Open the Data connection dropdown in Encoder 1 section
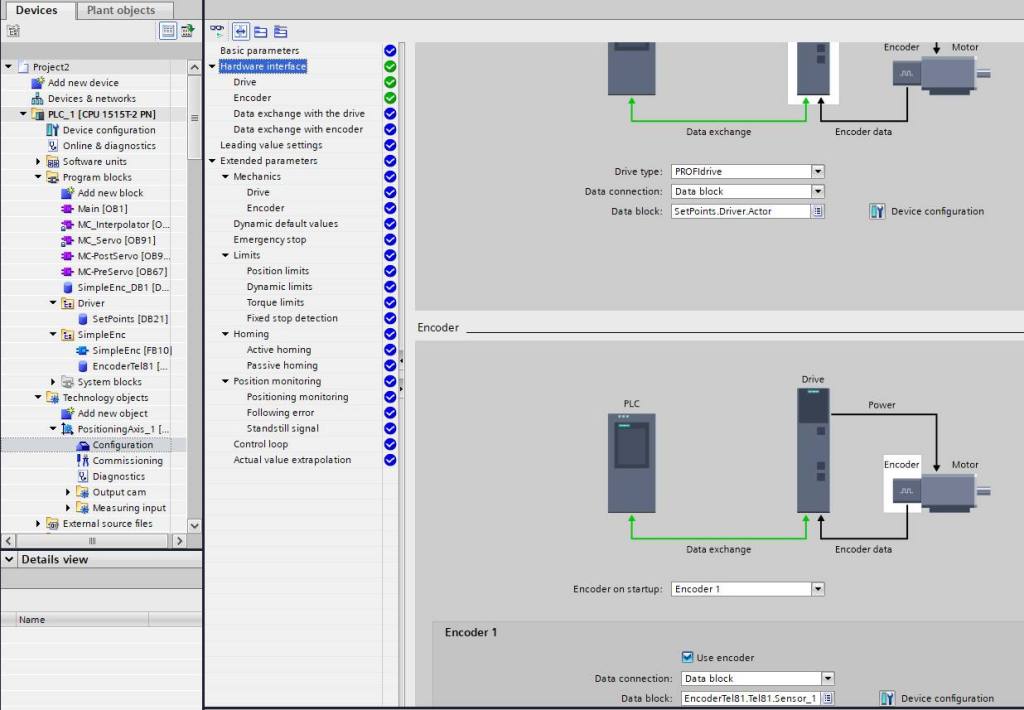This screenshot has height=710, width=1024. 827,677
